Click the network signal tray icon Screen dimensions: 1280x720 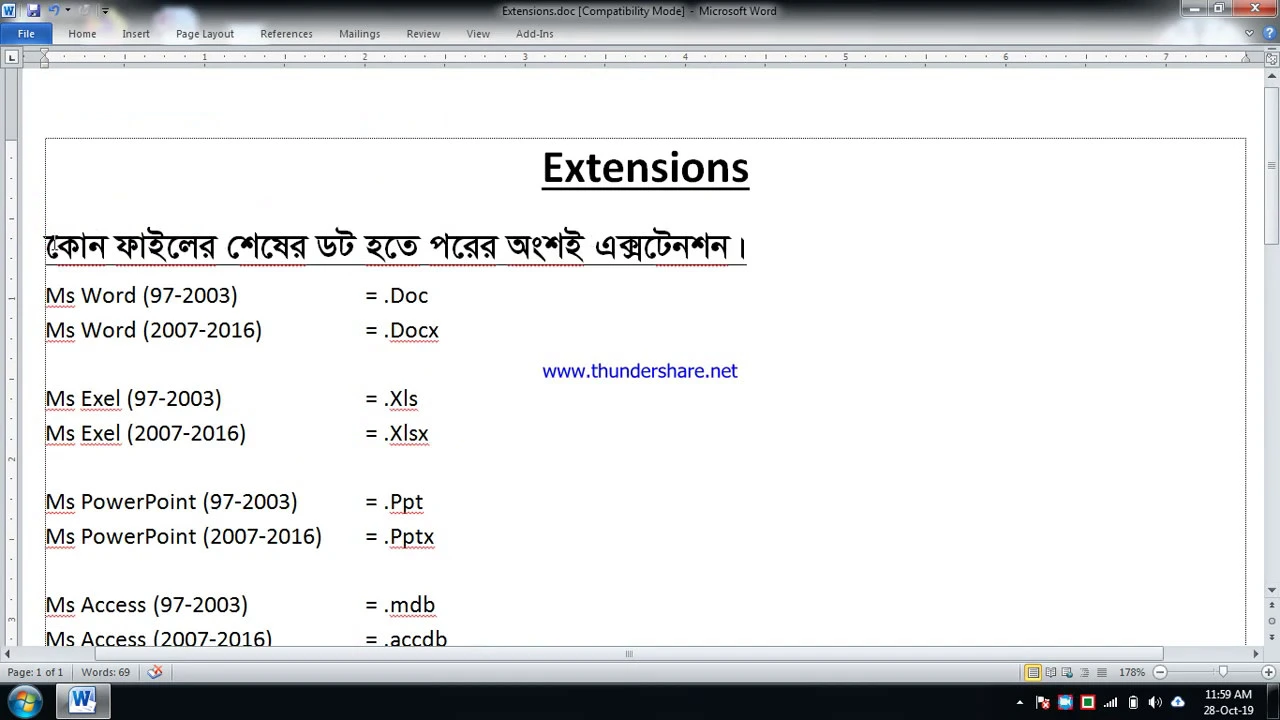[1110, 702]
